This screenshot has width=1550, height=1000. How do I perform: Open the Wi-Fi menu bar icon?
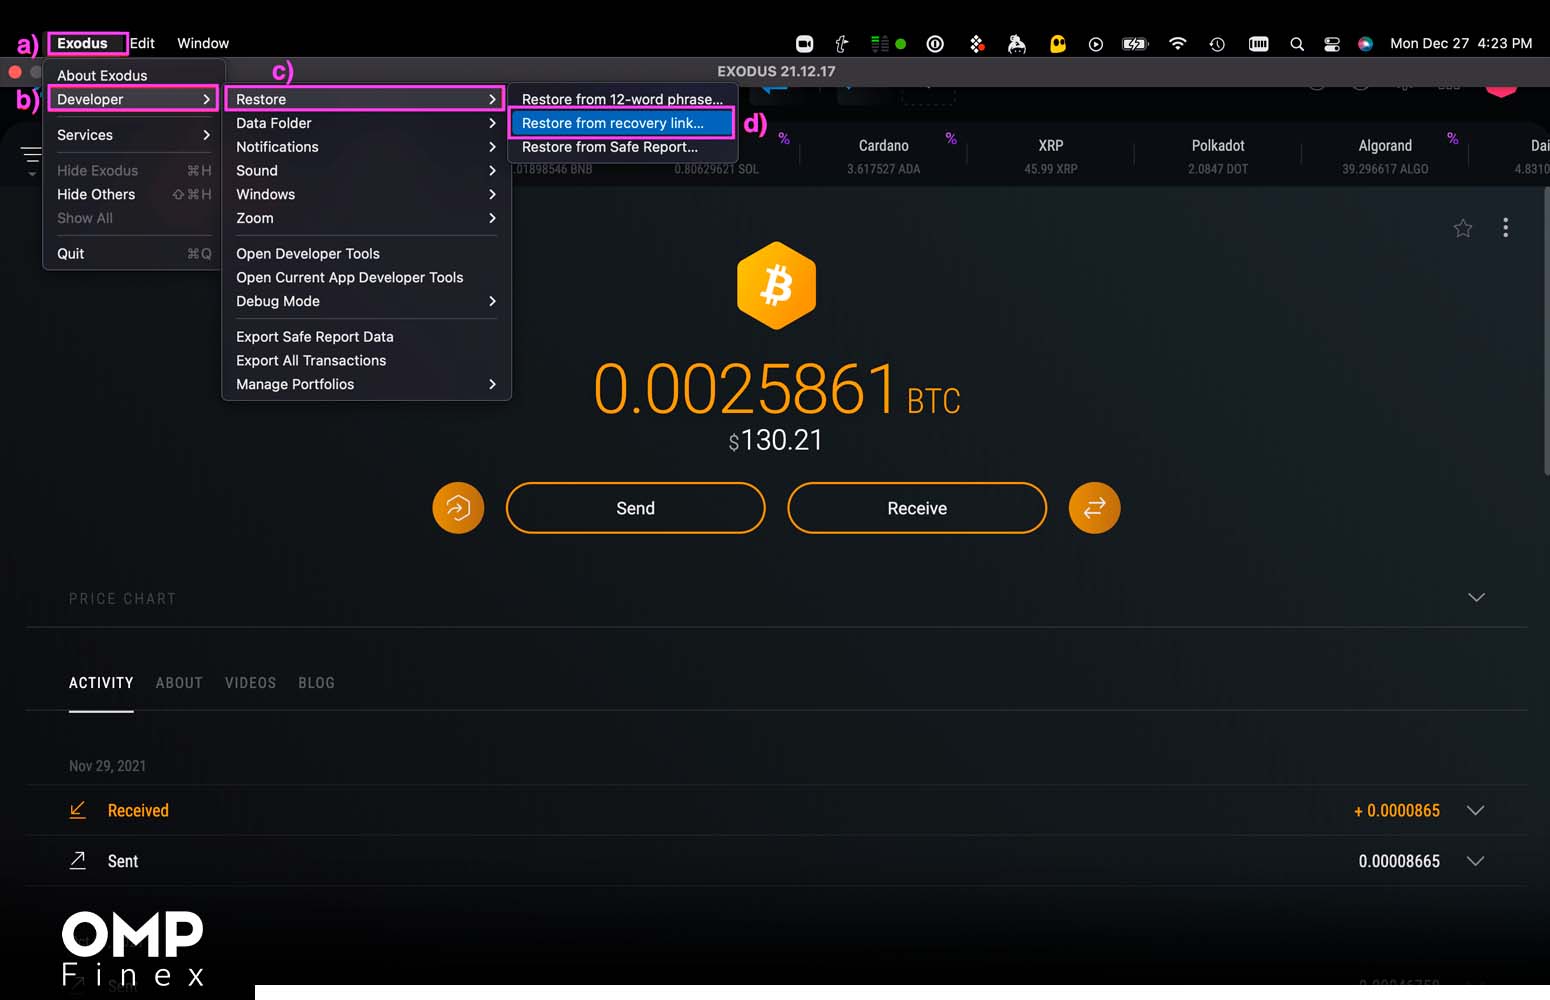click(x=1177, y=44)
